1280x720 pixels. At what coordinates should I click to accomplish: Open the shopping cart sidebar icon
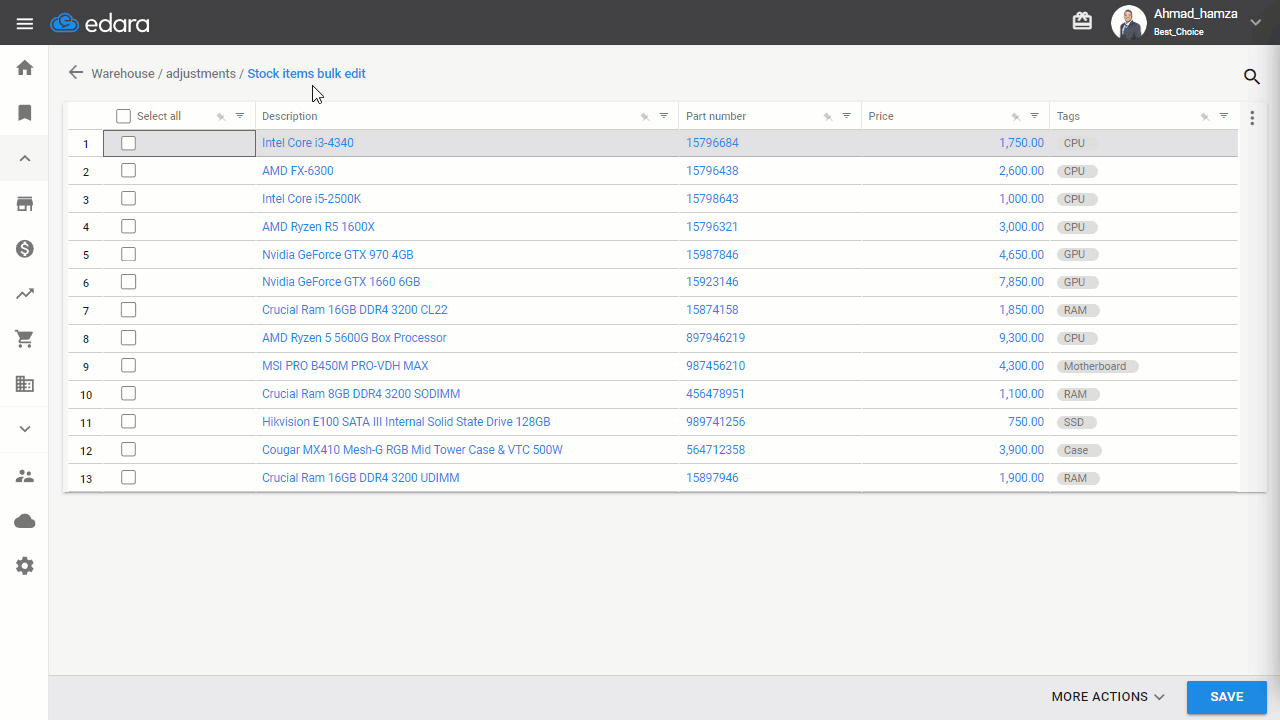(x=25, y=339)
